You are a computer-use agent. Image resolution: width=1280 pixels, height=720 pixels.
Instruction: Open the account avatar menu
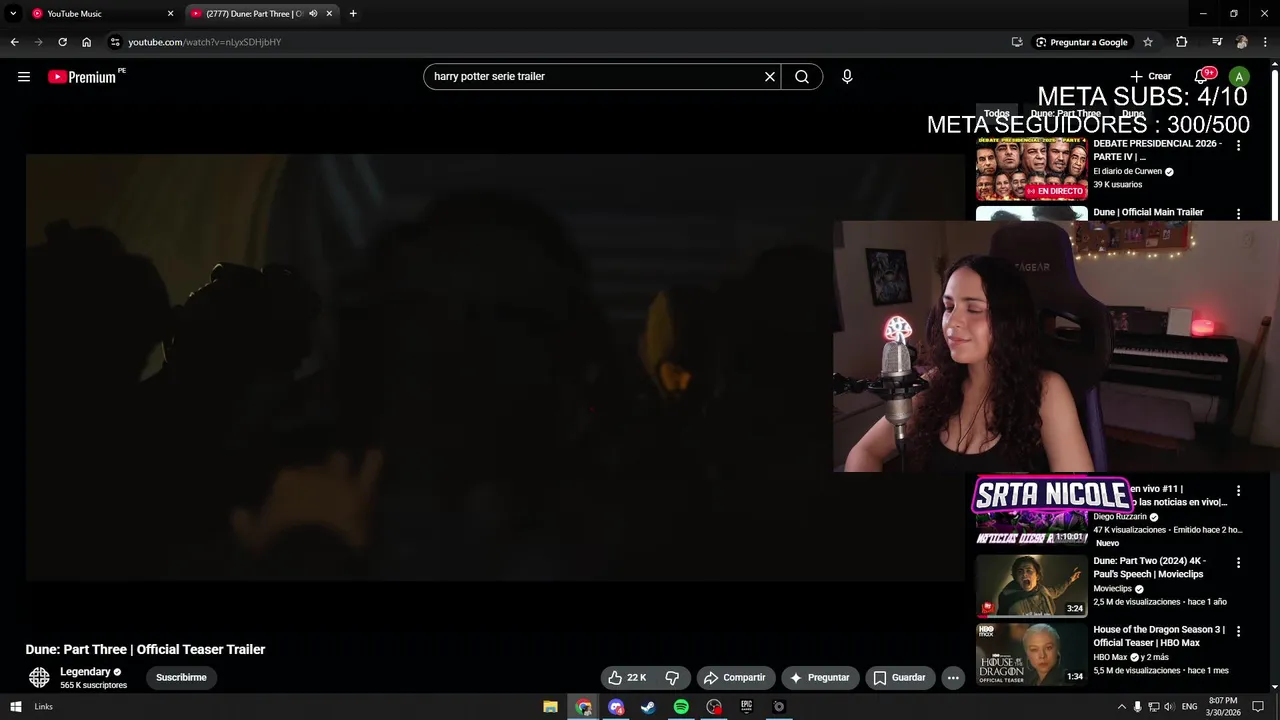[1239, 77]
